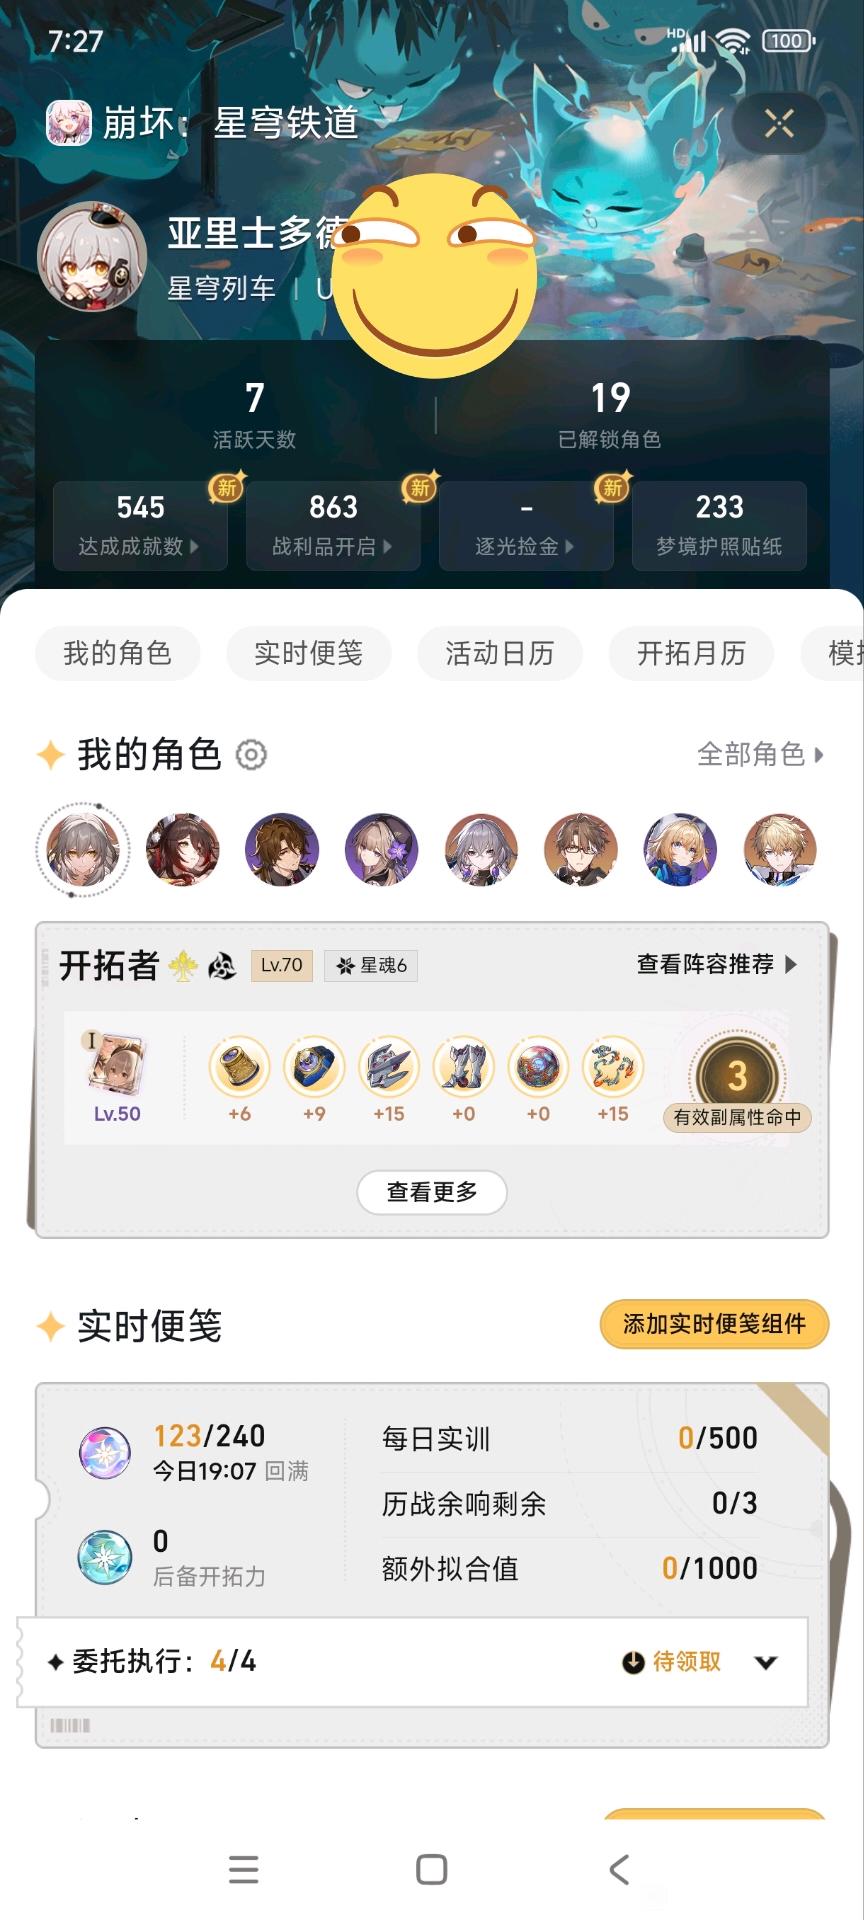Image resolution: width=864 pixels, height=1920 pixels.
Task: Tap the +15 body relic icon
Action: tap(389, 1066)
